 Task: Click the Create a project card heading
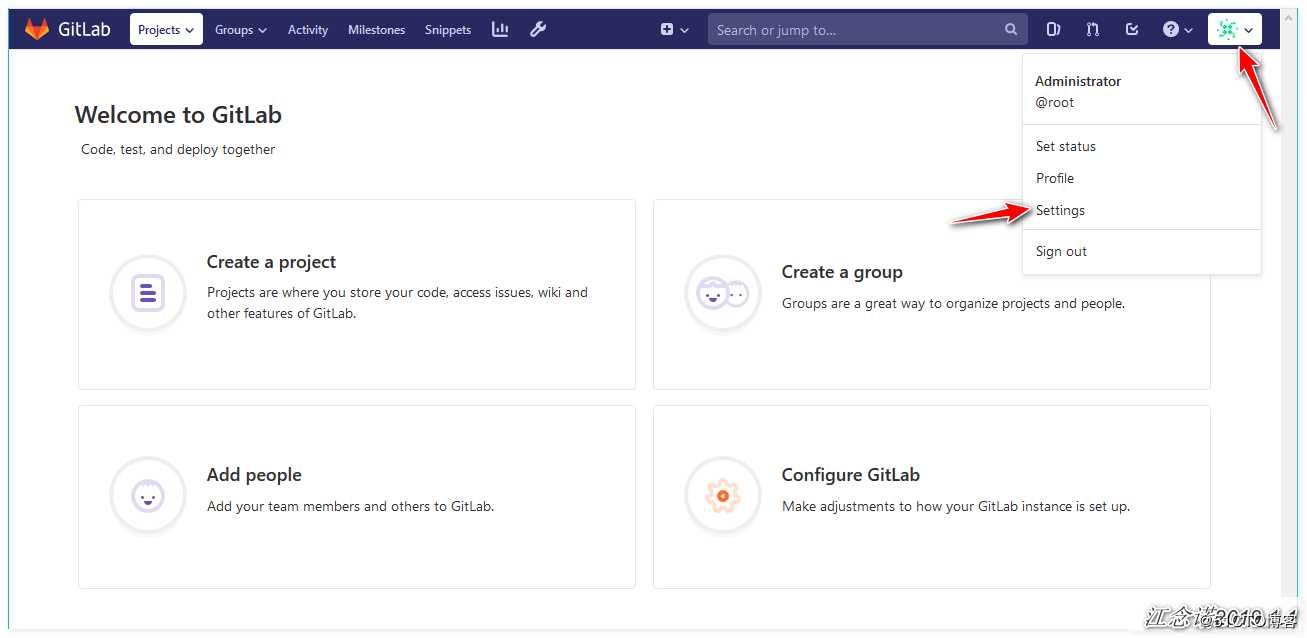(x=271, y=262)
